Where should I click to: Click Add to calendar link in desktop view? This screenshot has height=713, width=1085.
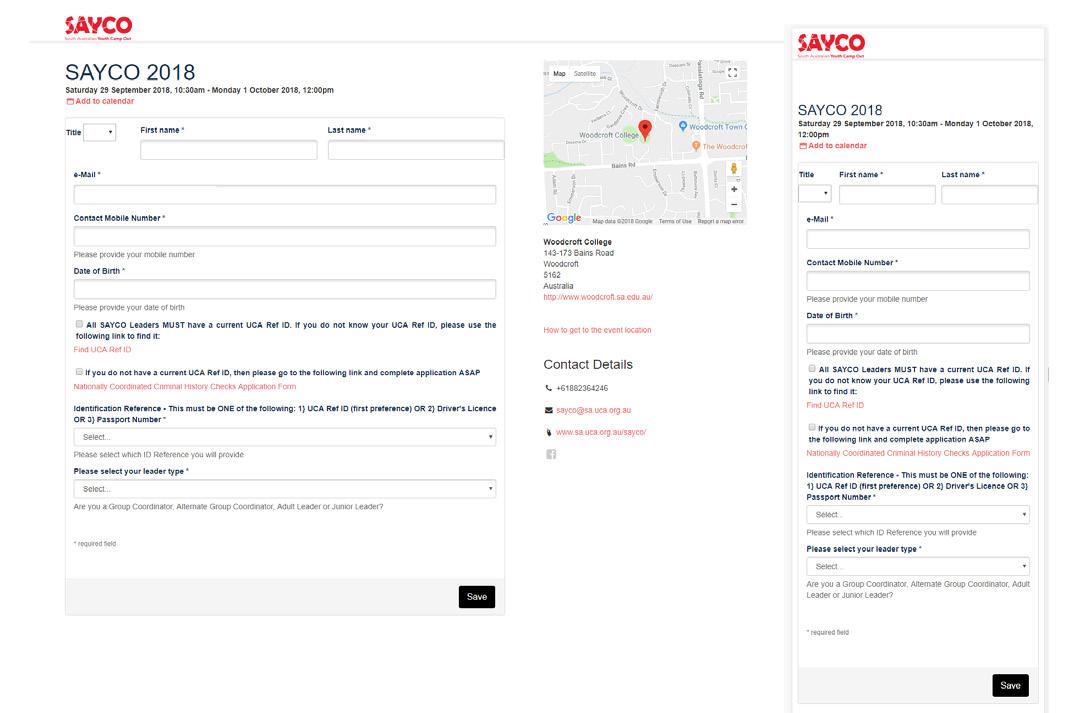pyautogui.click(x=100, y=101)
